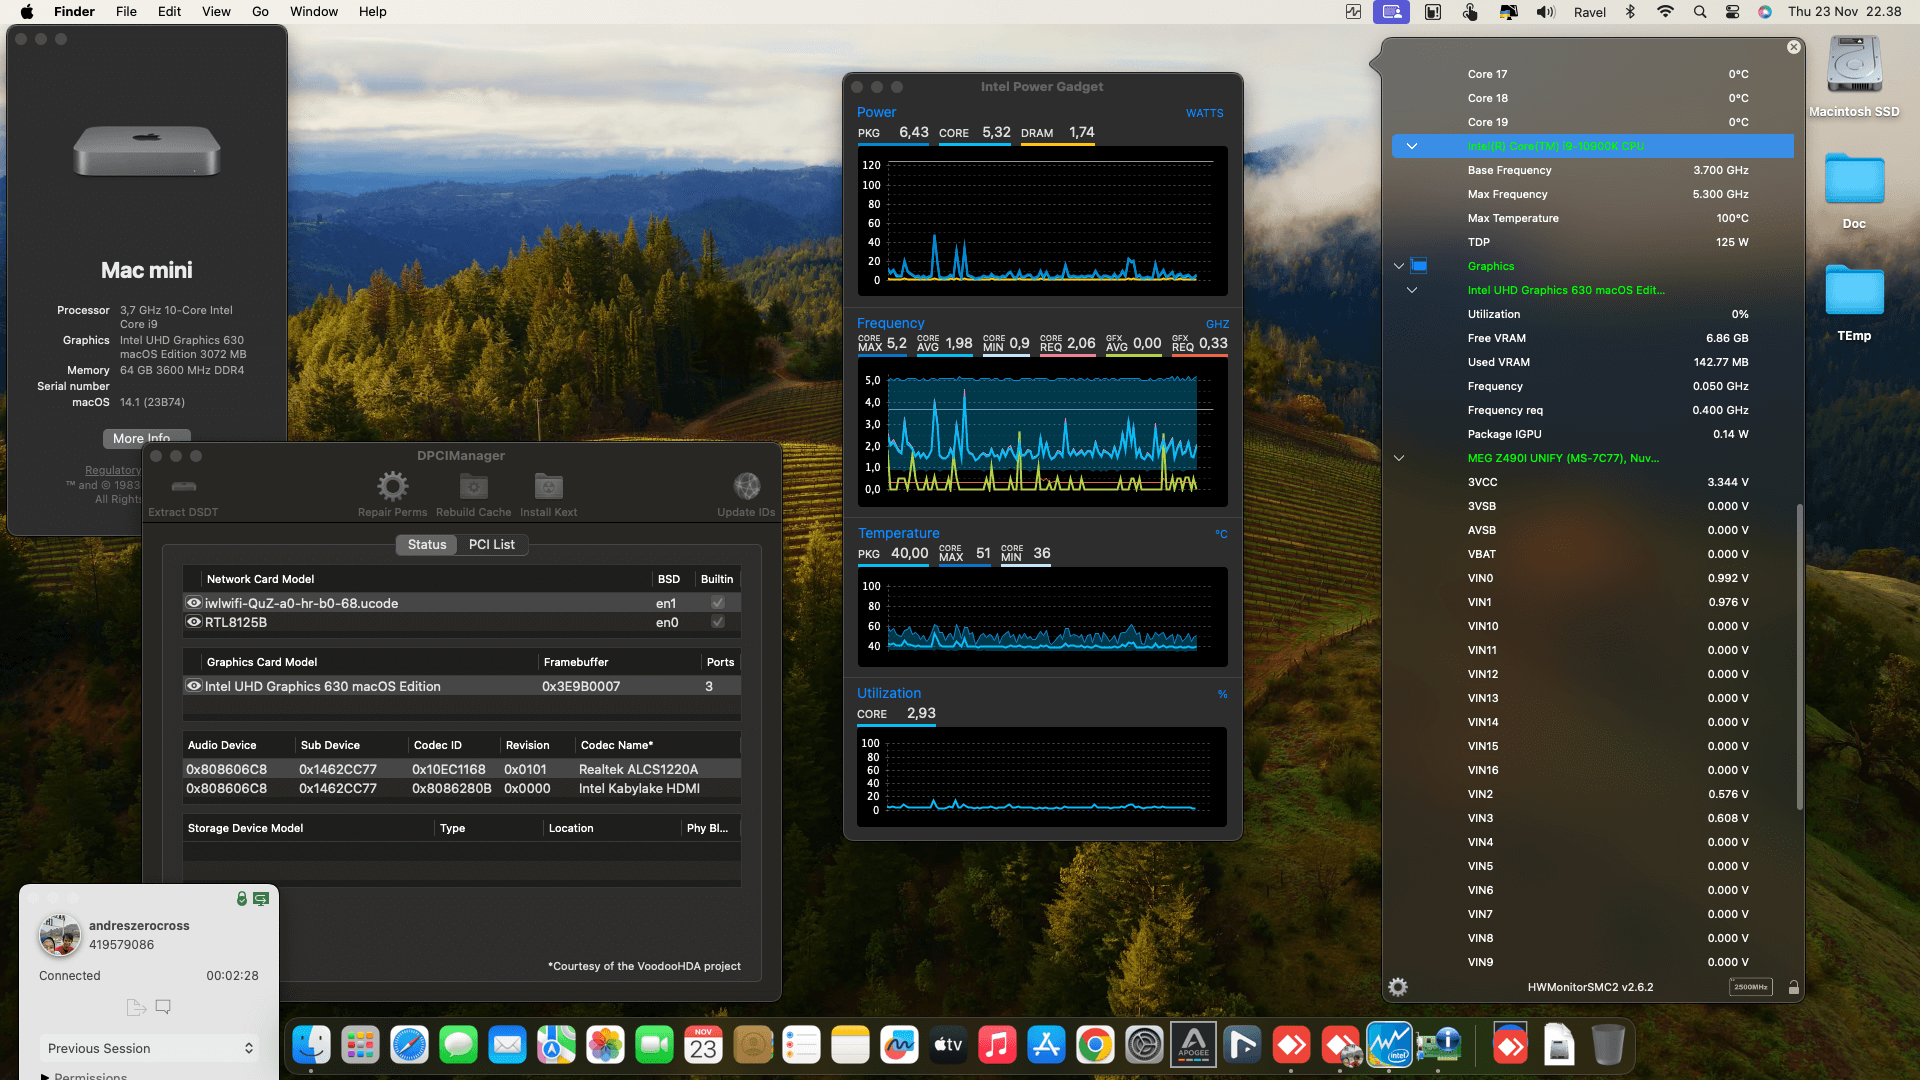Click the Mac mini image
Viewport: 1920px width, 1080px height.
pyautogui.click(x=147, y=151)
